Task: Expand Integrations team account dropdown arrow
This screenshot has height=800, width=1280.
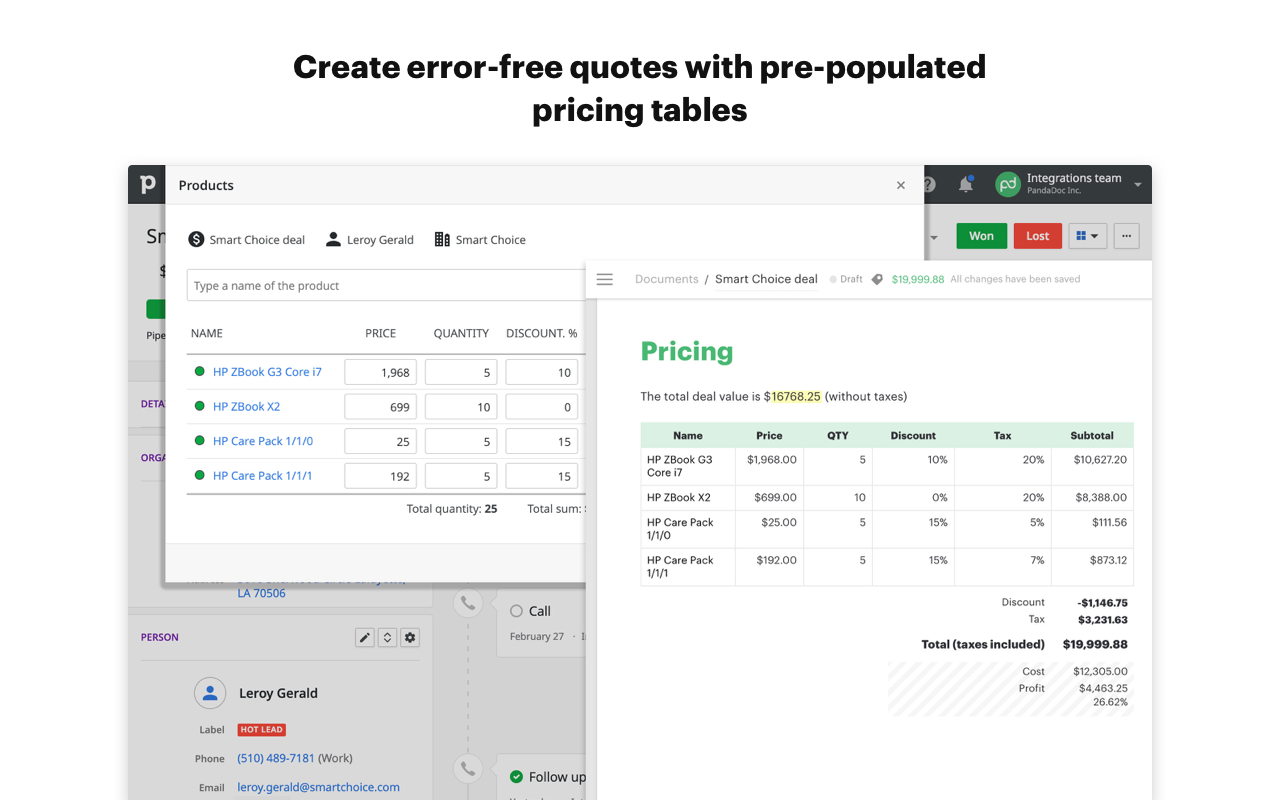Action: point(1137,185)
